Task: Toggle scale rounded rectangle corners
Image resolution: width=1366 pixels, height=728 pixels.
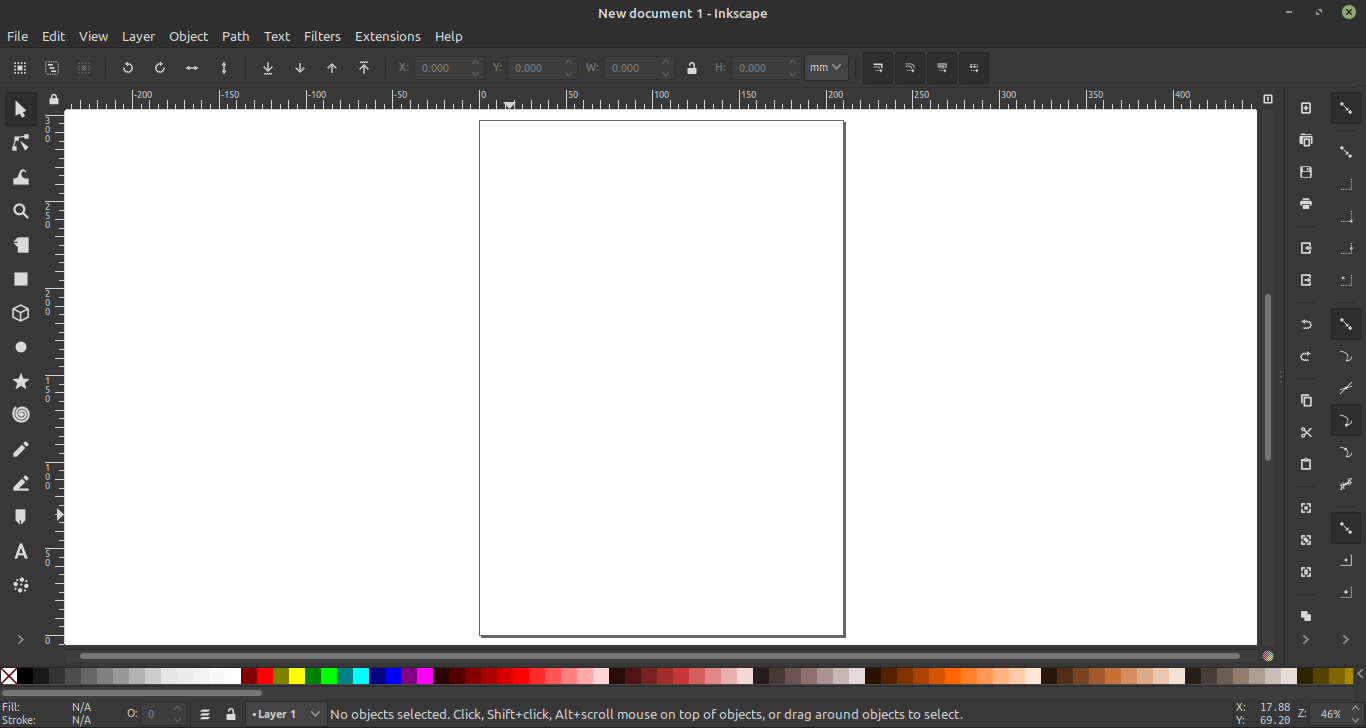Action: (910, 68)
